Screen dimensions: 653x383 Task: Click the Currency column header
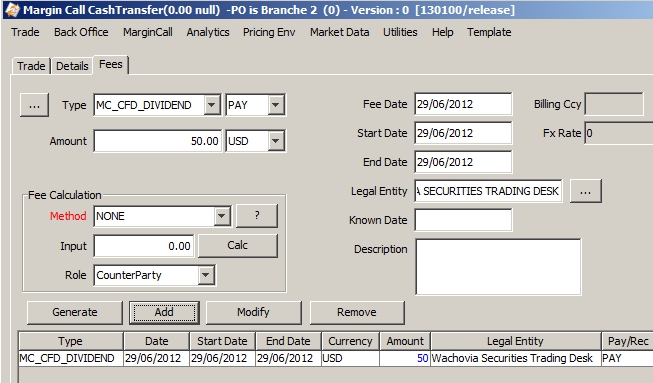pyautogui.click(x=350, y=341)
